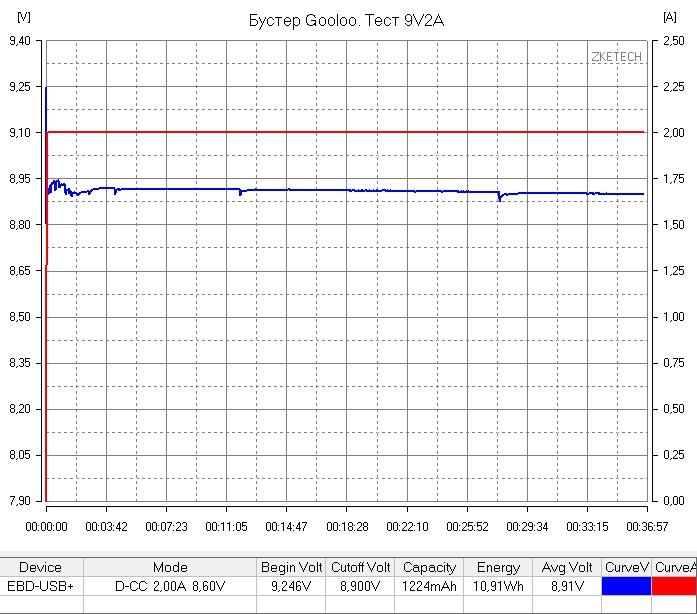Select the 9,246V begin voltage value
697x614 pixels.
(292, 587)
